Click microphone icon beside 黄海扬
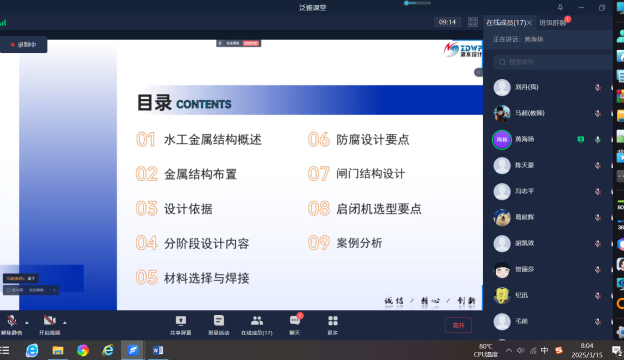624x360 pixels. pos(597,139)
